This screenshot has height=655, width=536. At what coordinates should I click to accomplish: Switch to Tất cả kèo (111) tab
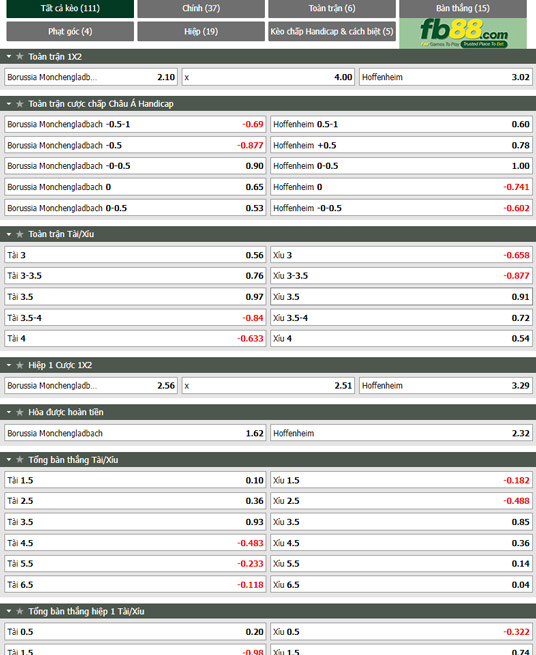[x=70, y=8]
